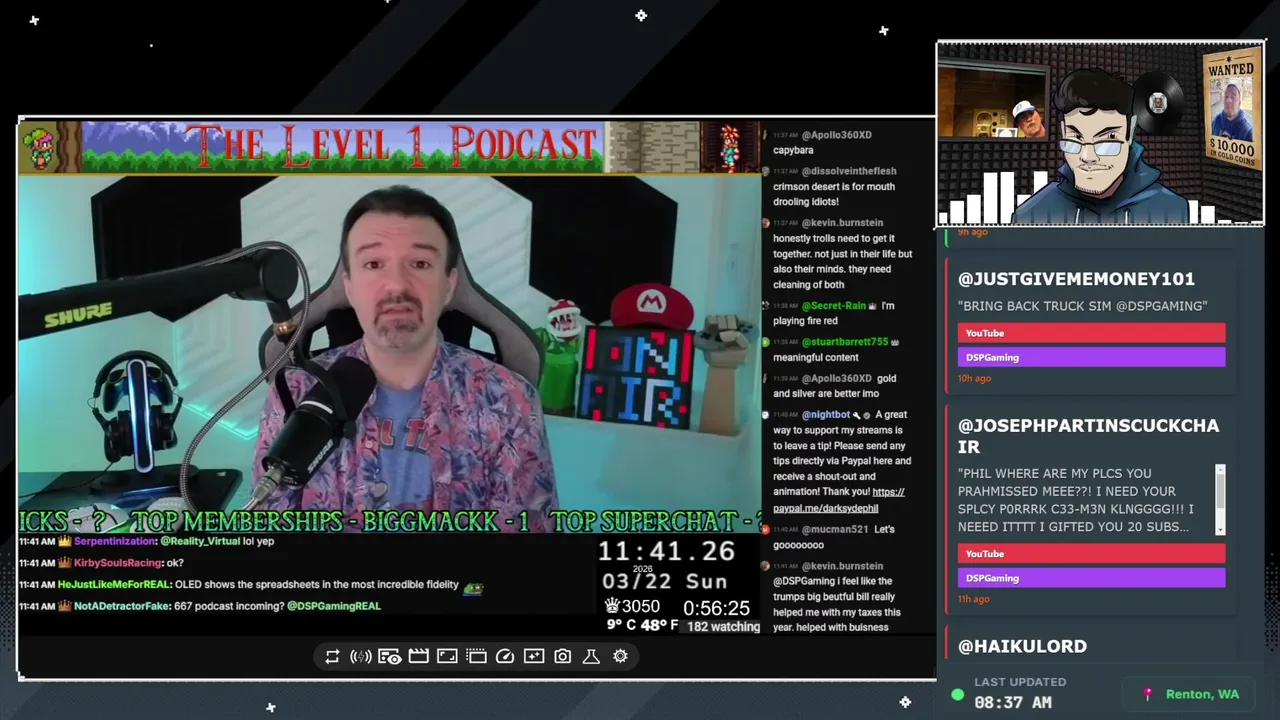Click scrollbar in JOSEPHPARTINSCUCKCHAIR message box

click(1220, 499)
